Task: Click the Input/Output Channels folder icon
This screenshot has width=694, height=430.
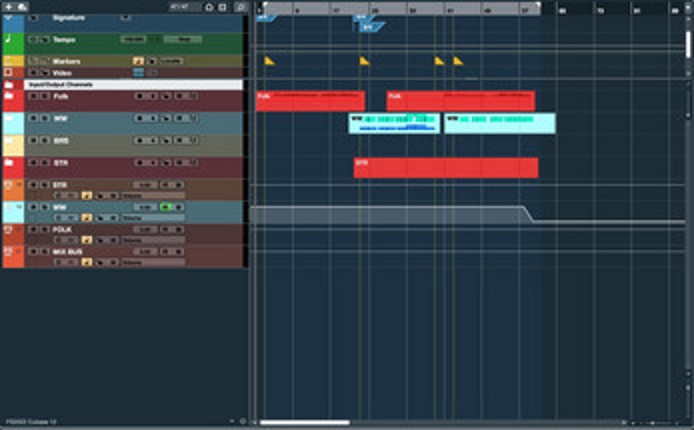Action: click(9, 84)
